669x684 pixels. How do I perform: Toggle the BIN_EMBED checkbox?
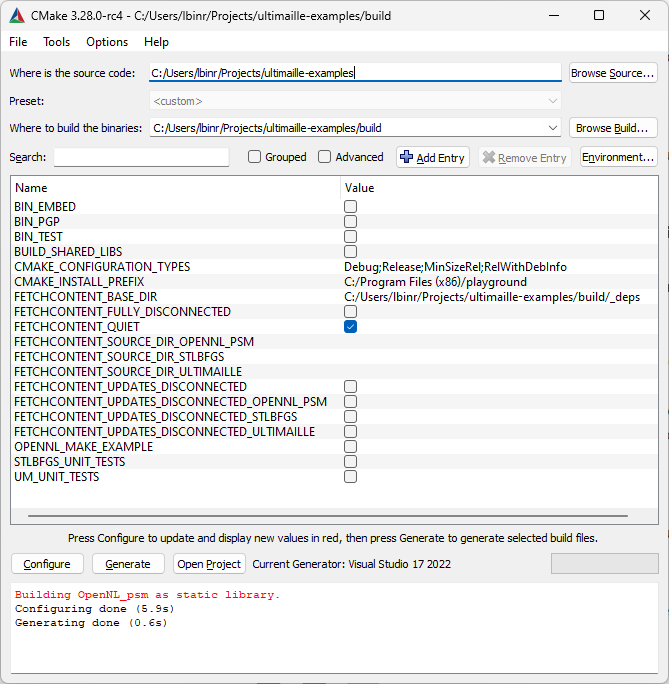coord(350,206)
